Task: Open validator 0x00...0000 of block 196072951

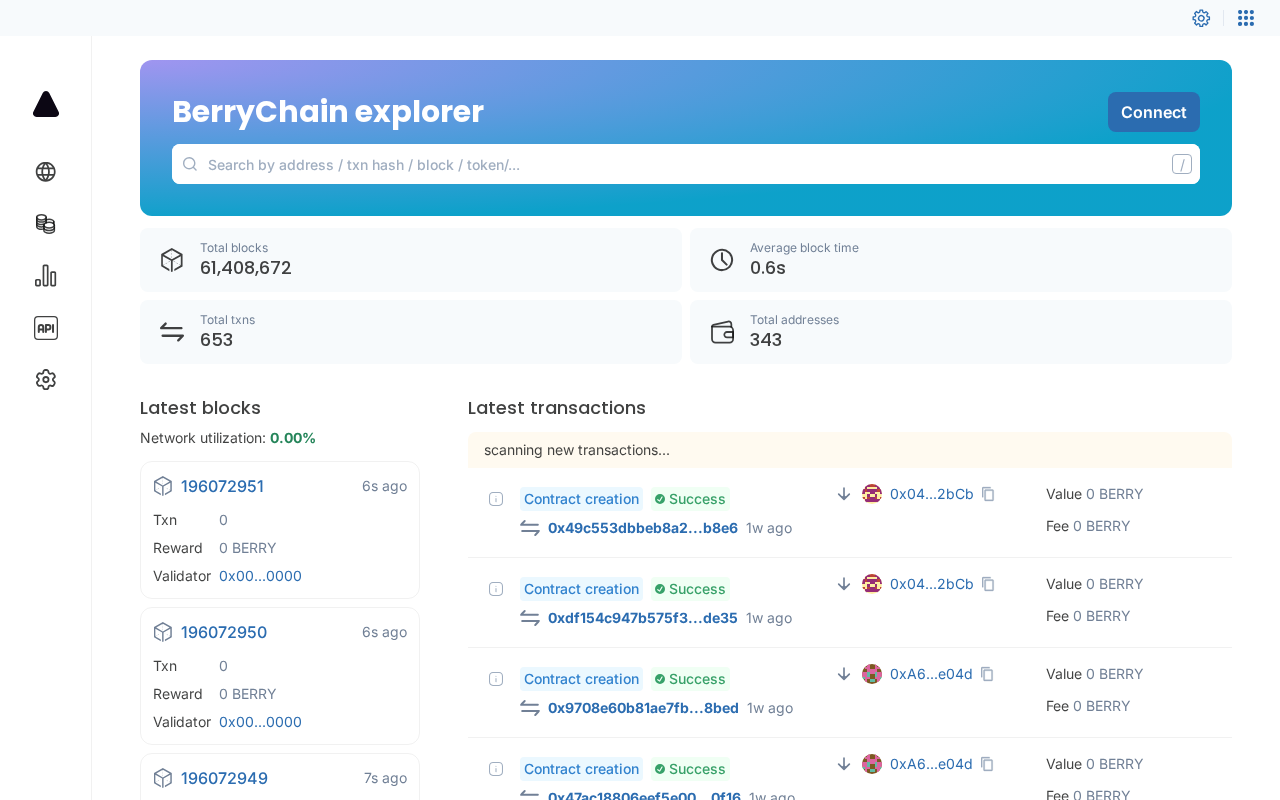Action: (260, 576)
